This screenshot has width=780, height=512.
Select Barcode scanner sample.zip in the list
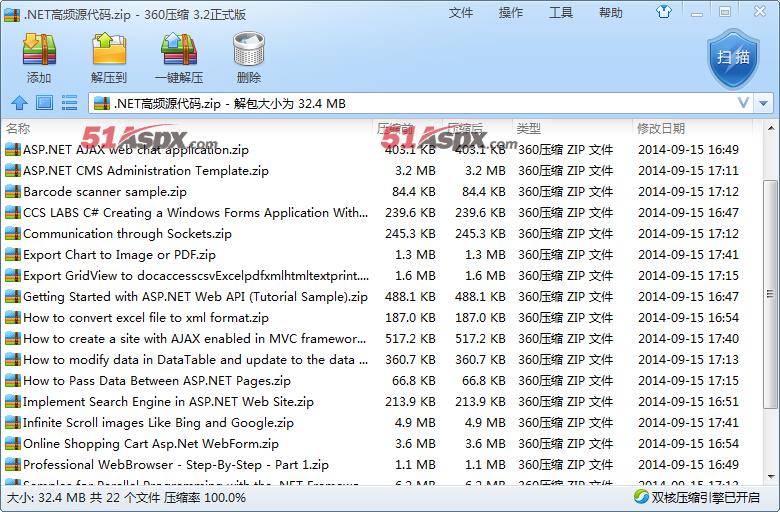[x=105, y=192]
